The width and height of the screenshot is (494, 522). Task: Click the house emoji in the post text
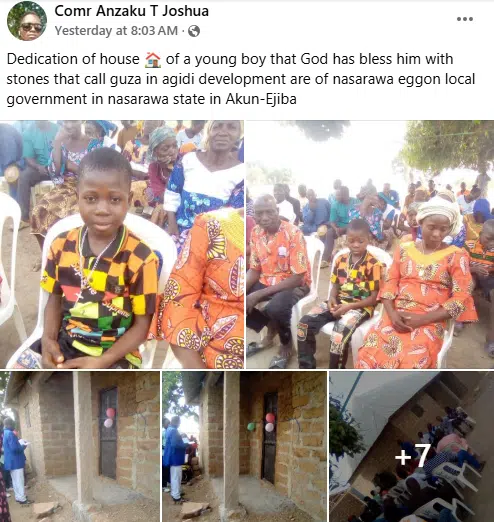tap(153, 60)
